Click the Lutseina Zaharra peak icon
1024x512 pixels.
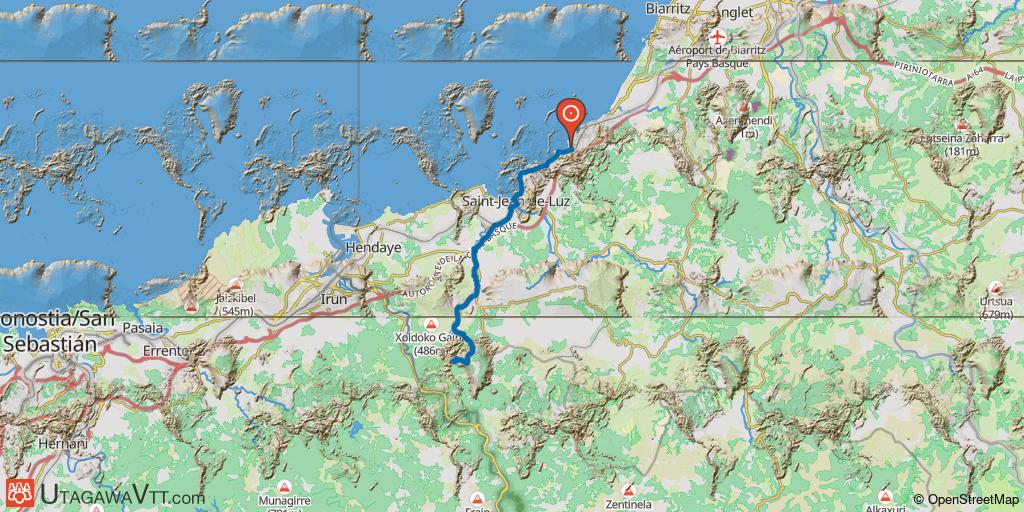tap(961, 125)
